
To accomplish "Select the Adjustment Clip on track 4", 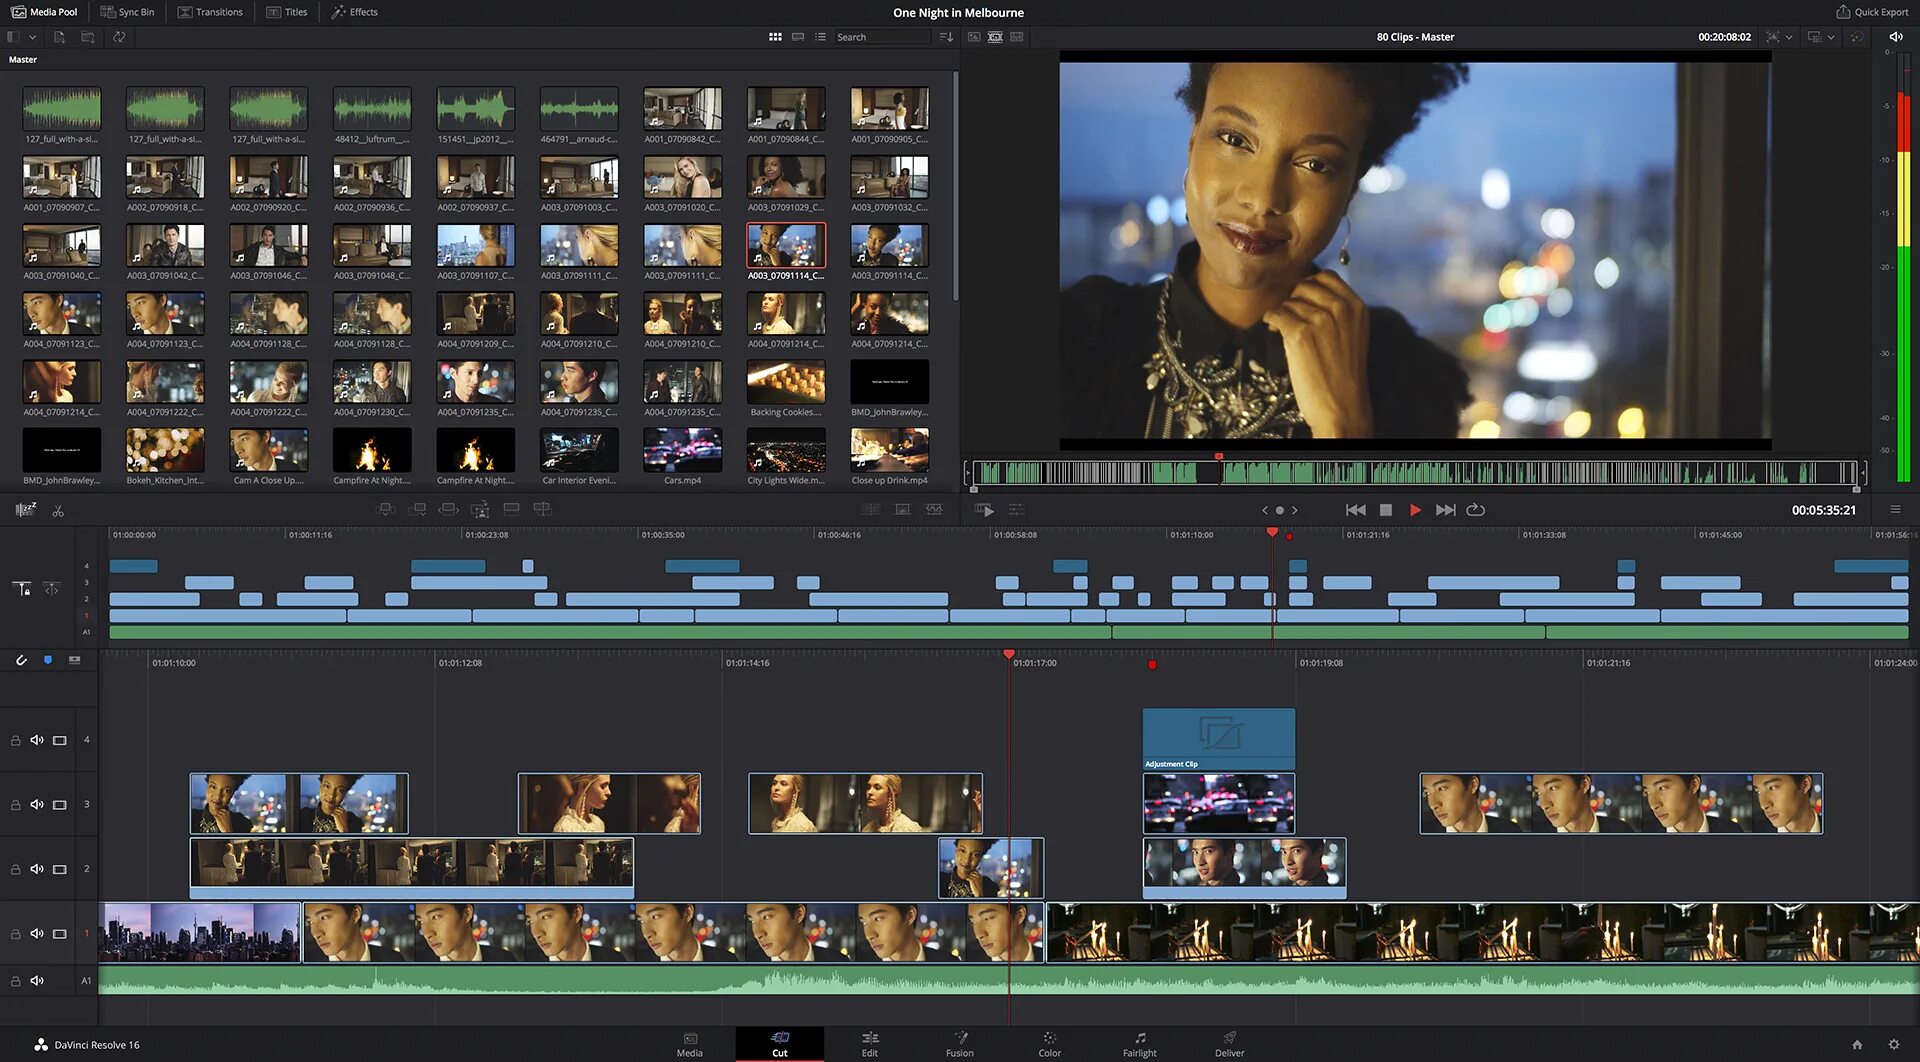I will coord(1219,739).
